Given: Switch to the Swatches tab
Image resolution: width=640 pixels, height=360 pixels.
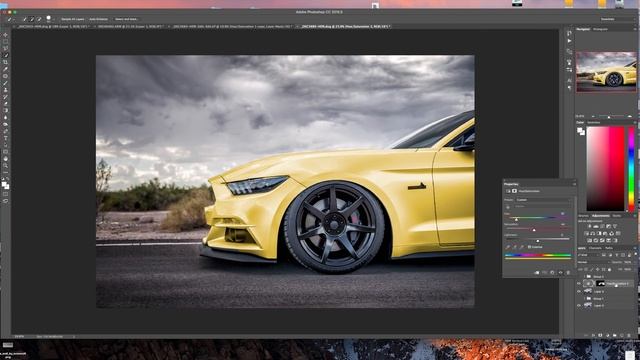Looking at the screenshot, I should (593, 122).
